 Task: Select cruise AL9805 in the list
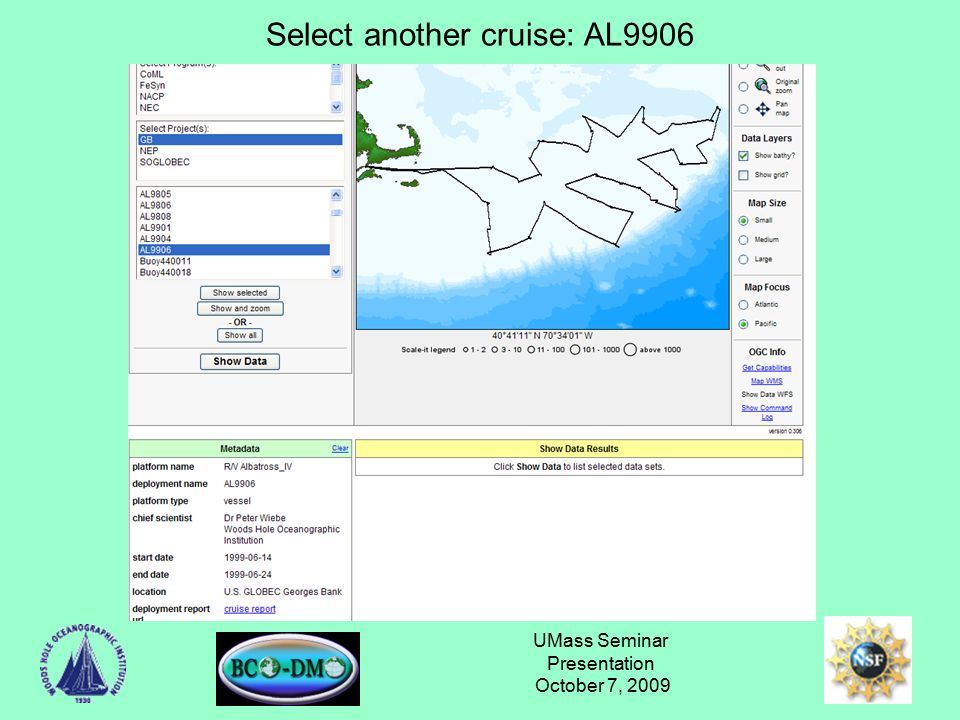[234, 194]
